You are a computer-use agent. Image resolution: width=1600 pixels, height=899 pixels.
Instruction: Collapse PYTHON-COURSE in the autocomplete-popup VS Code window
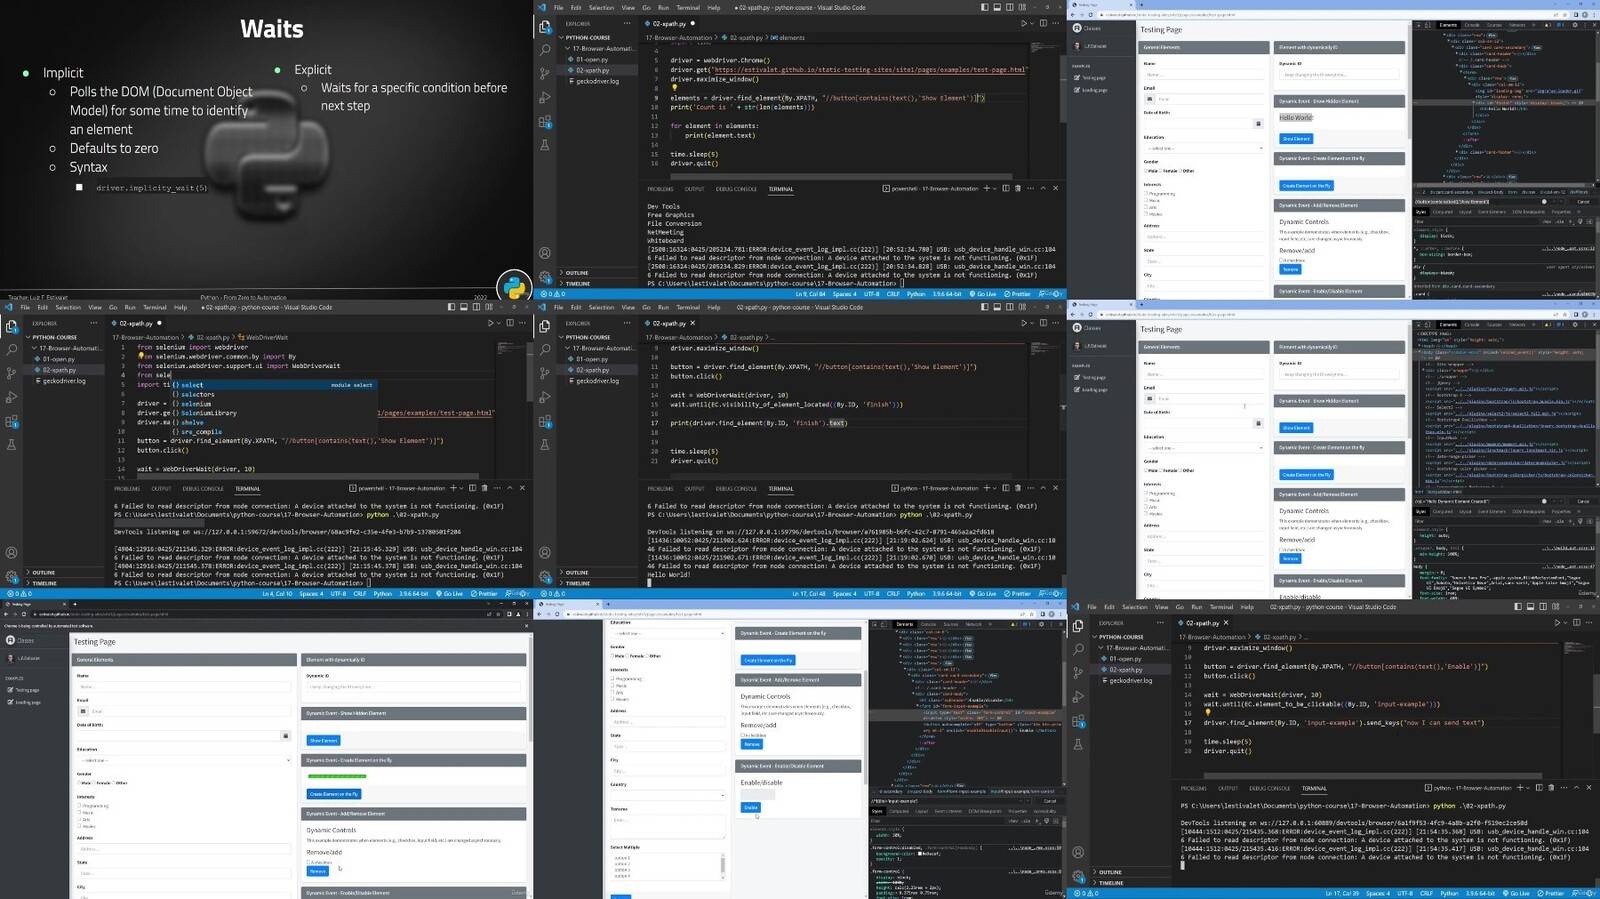55,337
